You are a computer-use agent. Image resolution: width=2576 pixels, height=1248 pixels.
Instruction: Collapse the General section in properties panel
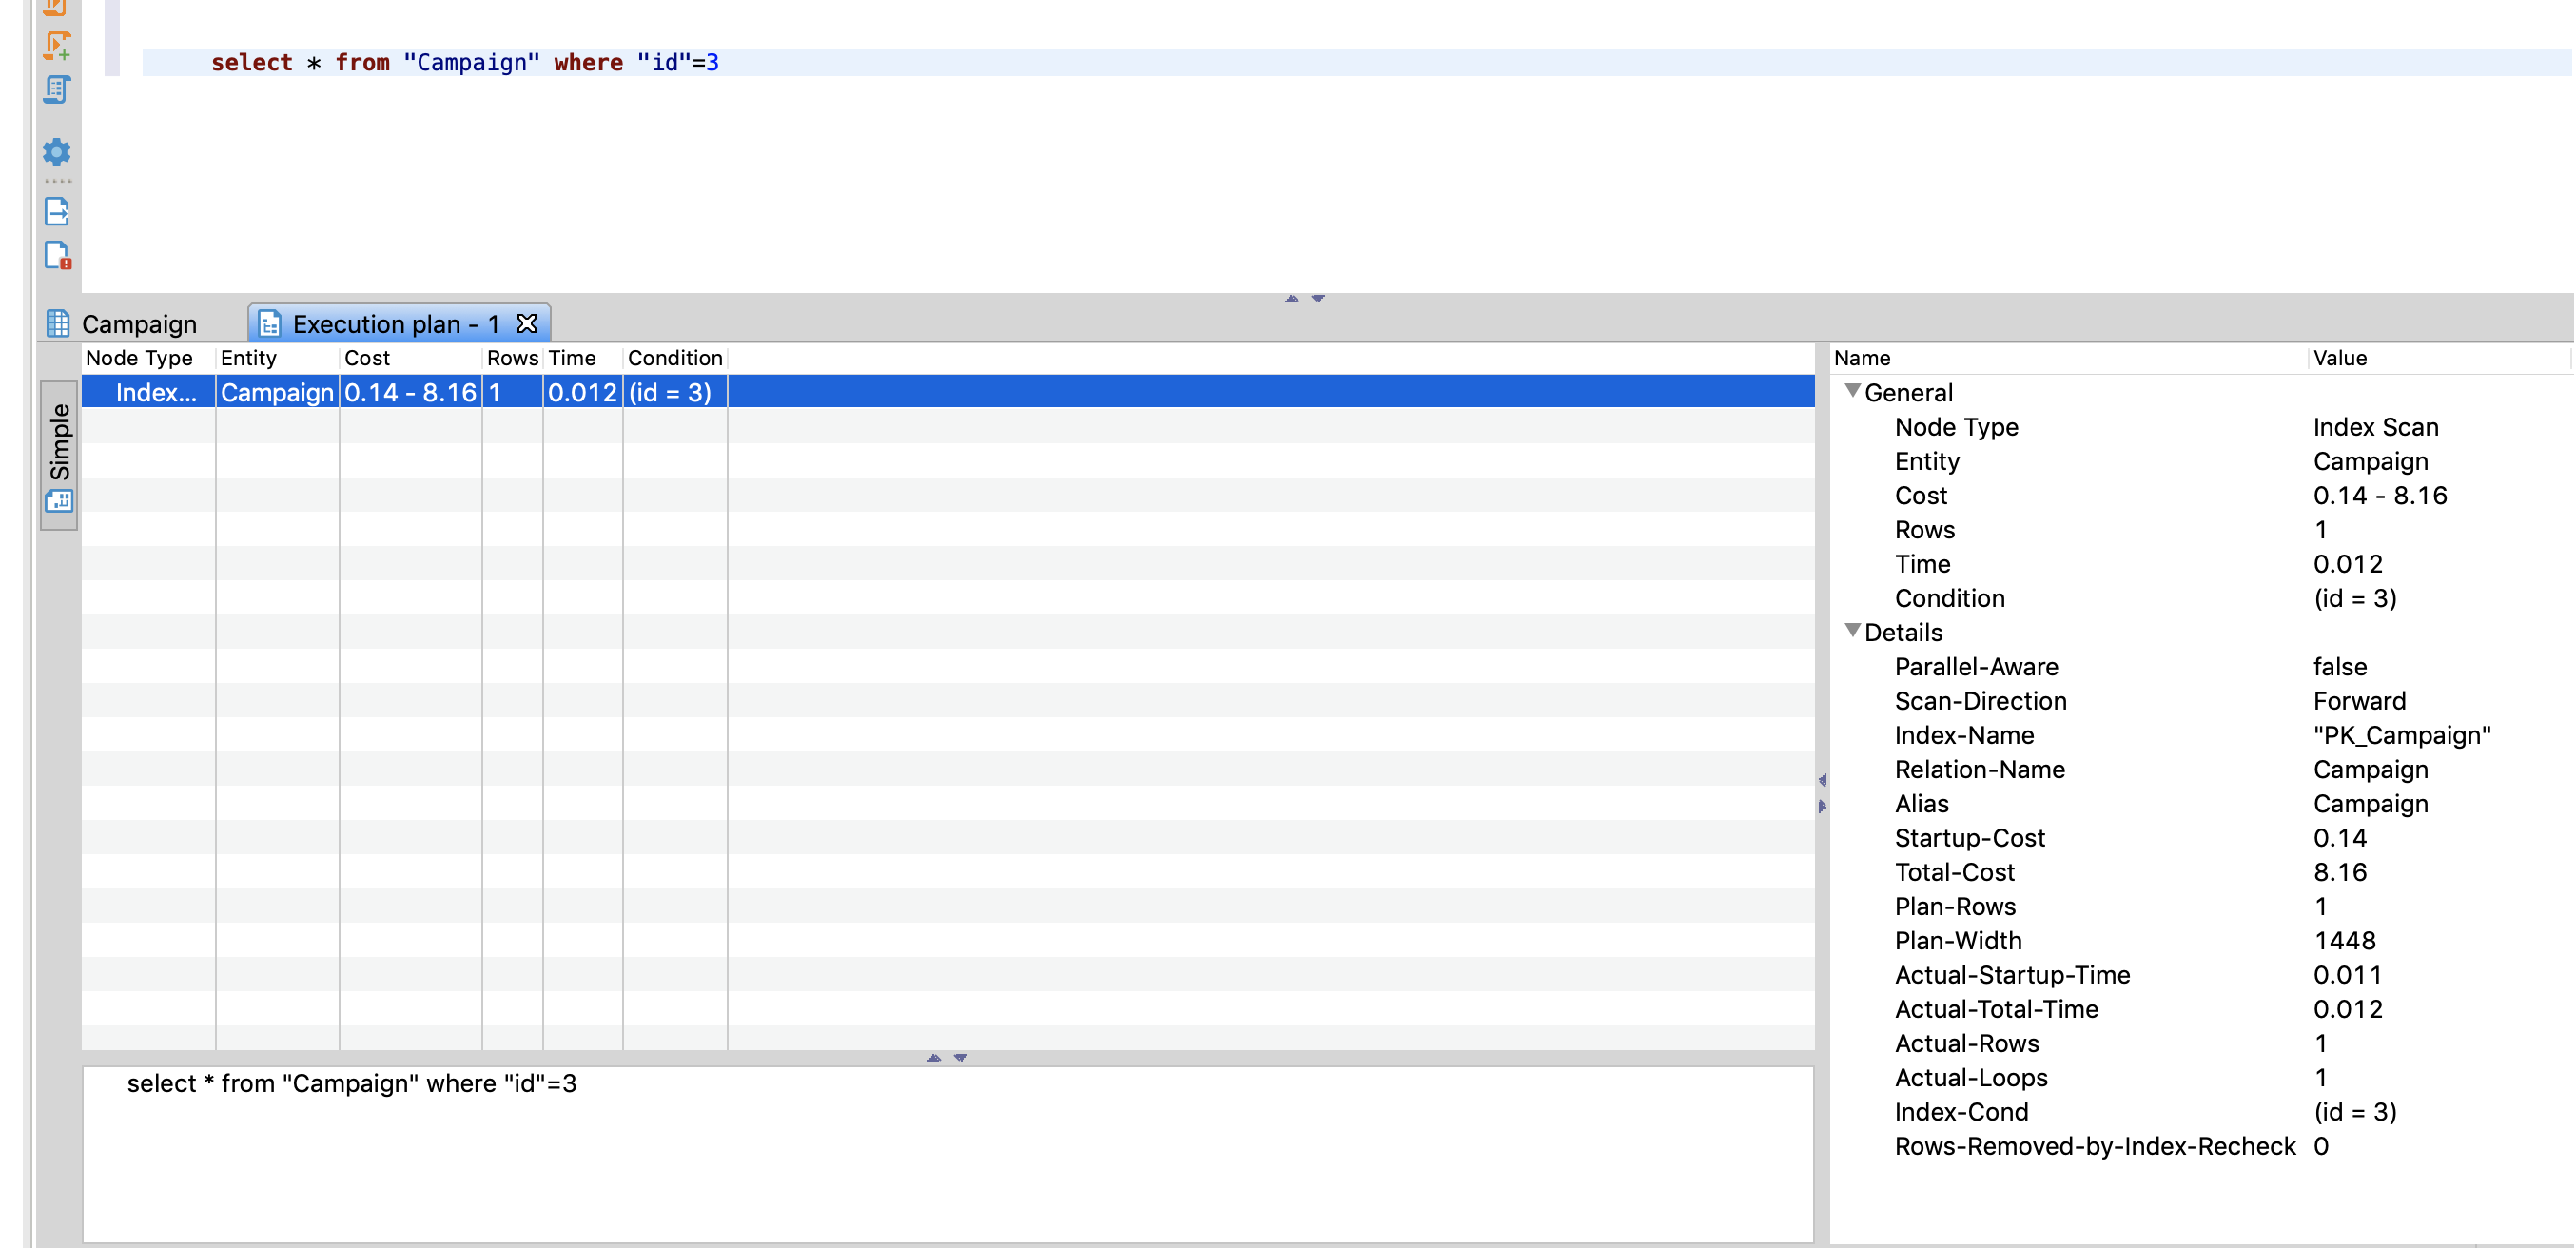click(1855, 391)
